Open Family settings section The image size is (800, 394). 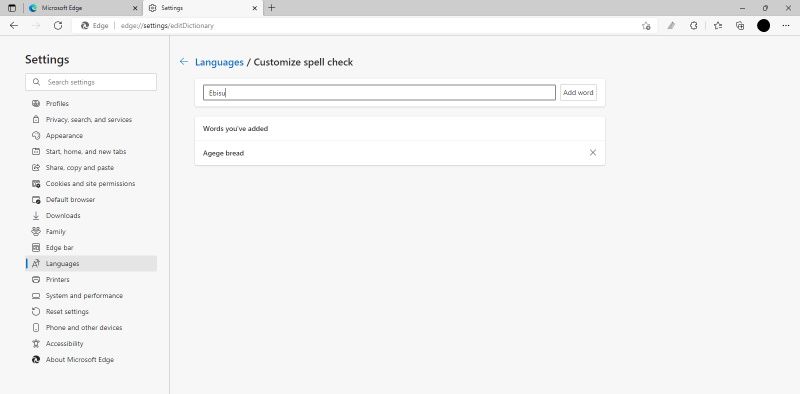pyautogui.click(x=91, y=232)
